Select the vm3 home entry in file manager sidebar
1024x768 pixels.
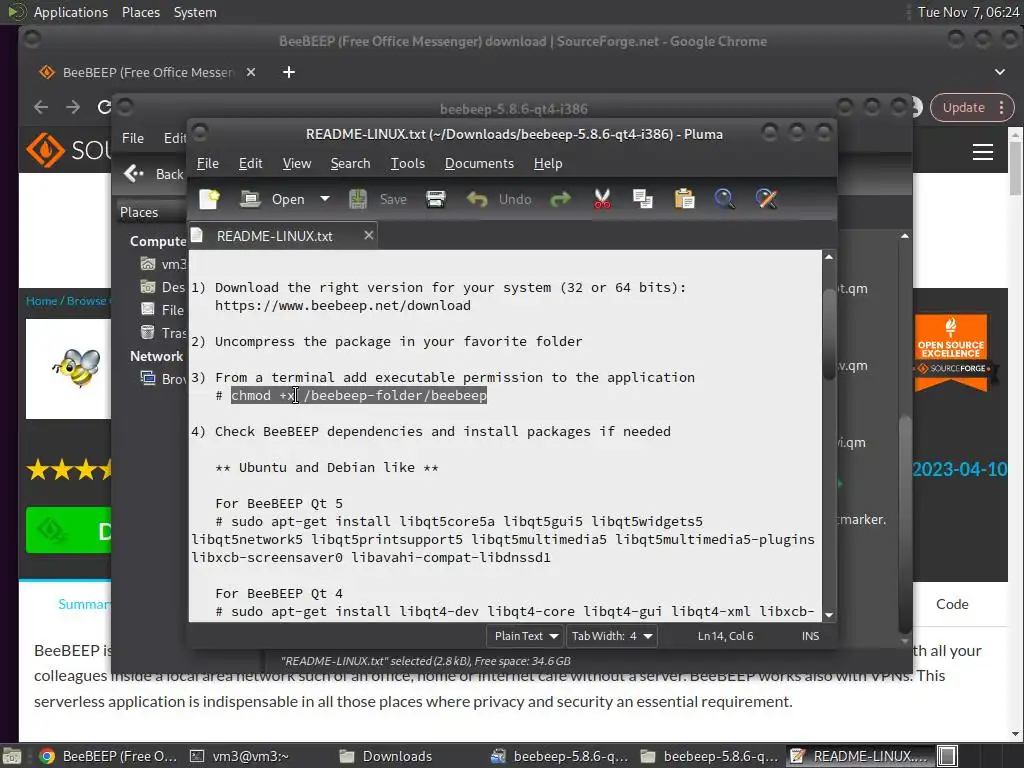click(x=164, y=264)
